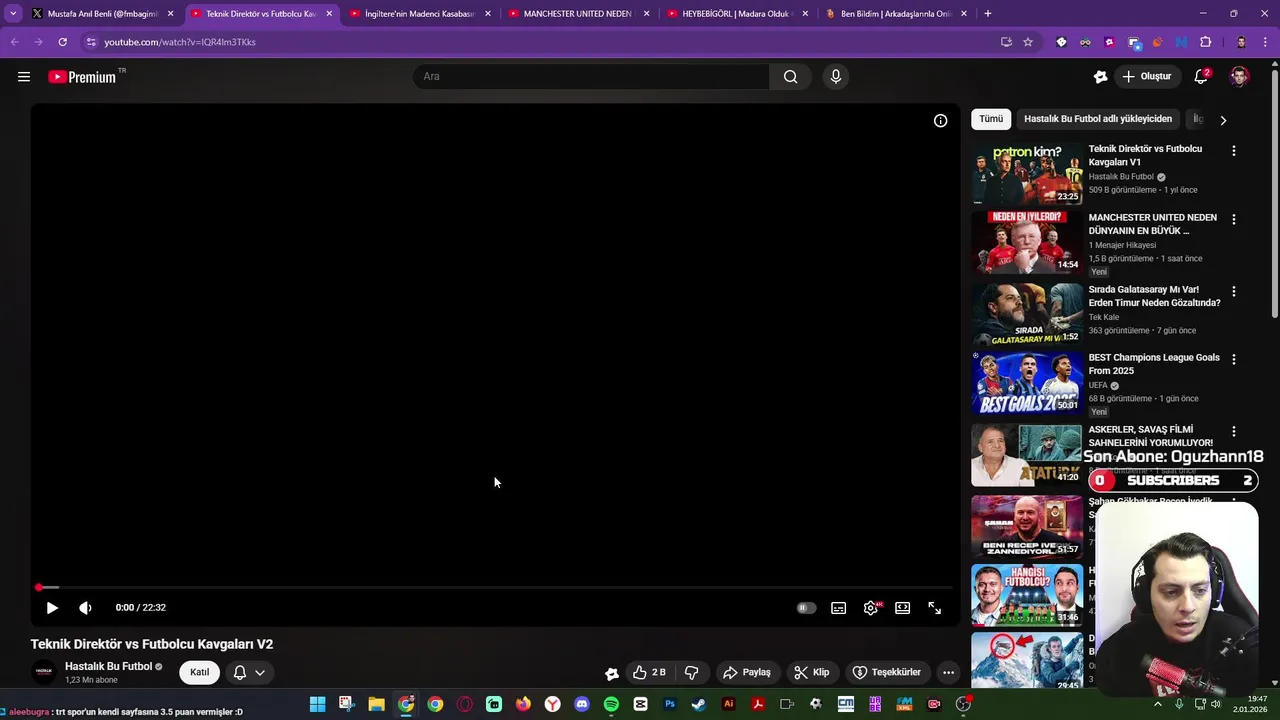Click the sparkle enhancer icon beside Oluştur
This screenshot has height=720, width=1280.
click(x=1101, y=77)
